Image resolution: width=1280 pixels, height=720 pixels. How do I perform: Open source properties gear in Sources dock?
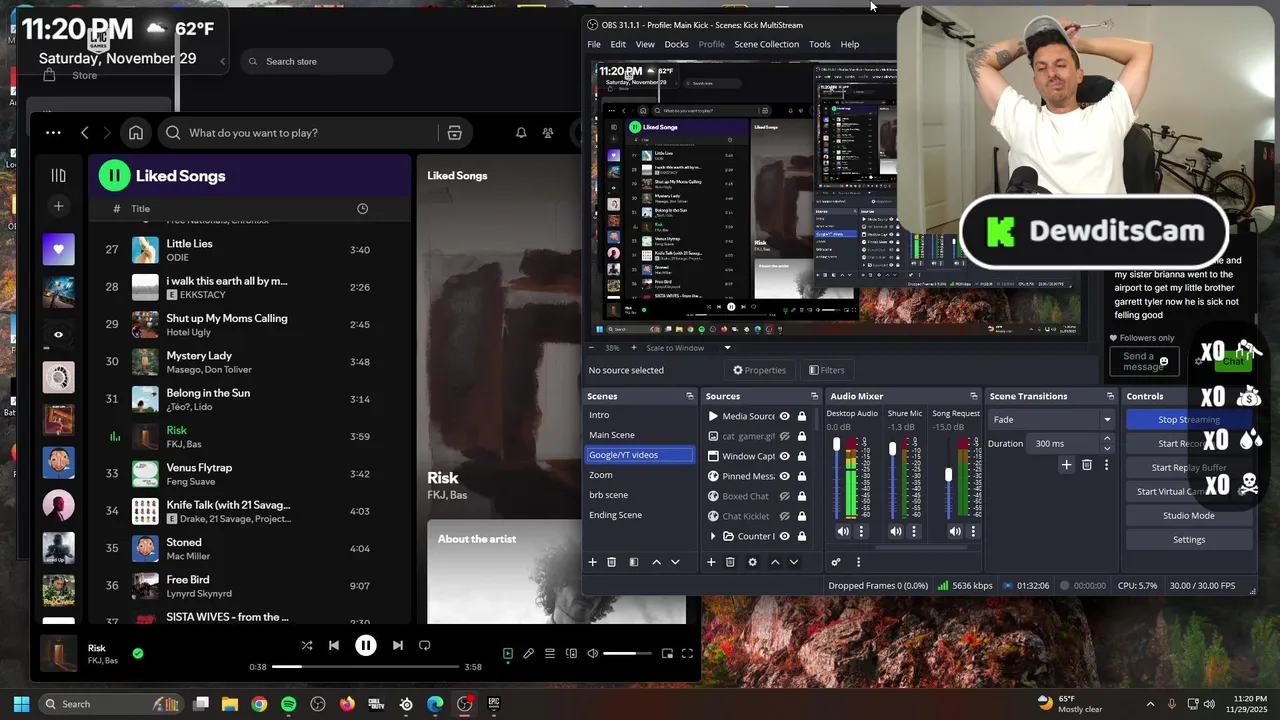(752, 562)
